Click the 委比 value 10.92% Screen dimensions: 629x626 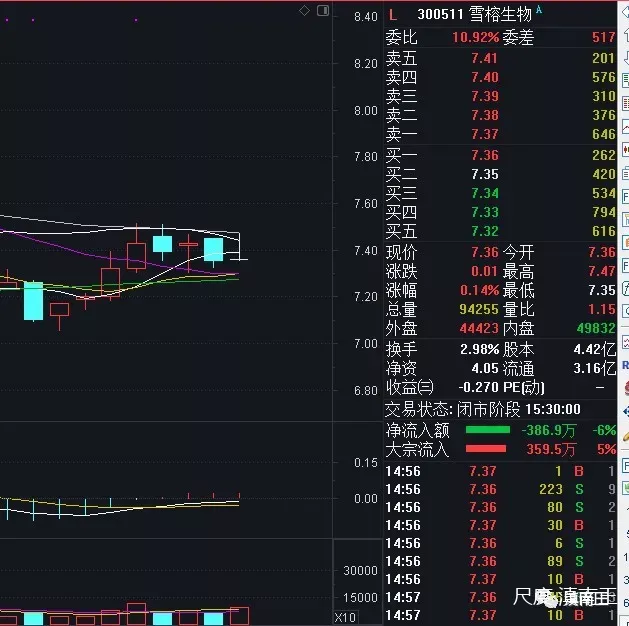tap(475, 38)
